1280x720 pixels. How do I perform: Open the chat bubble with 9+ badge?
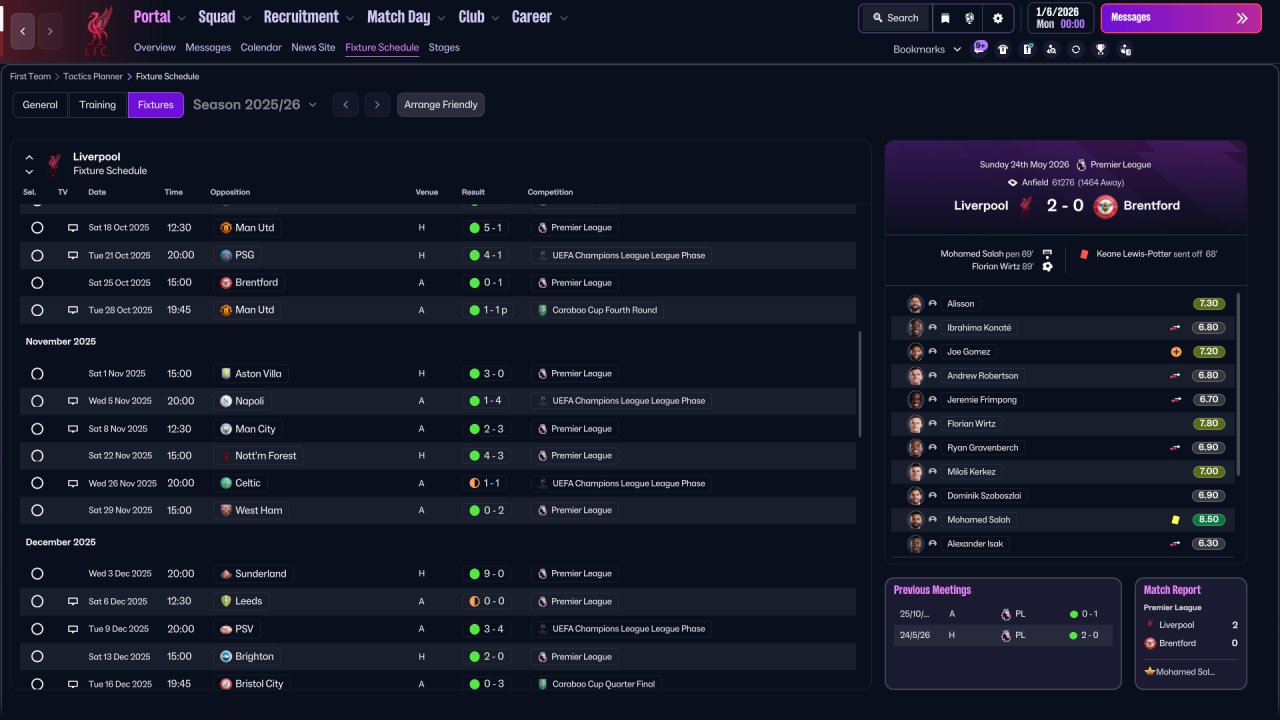tap(980, 48)
